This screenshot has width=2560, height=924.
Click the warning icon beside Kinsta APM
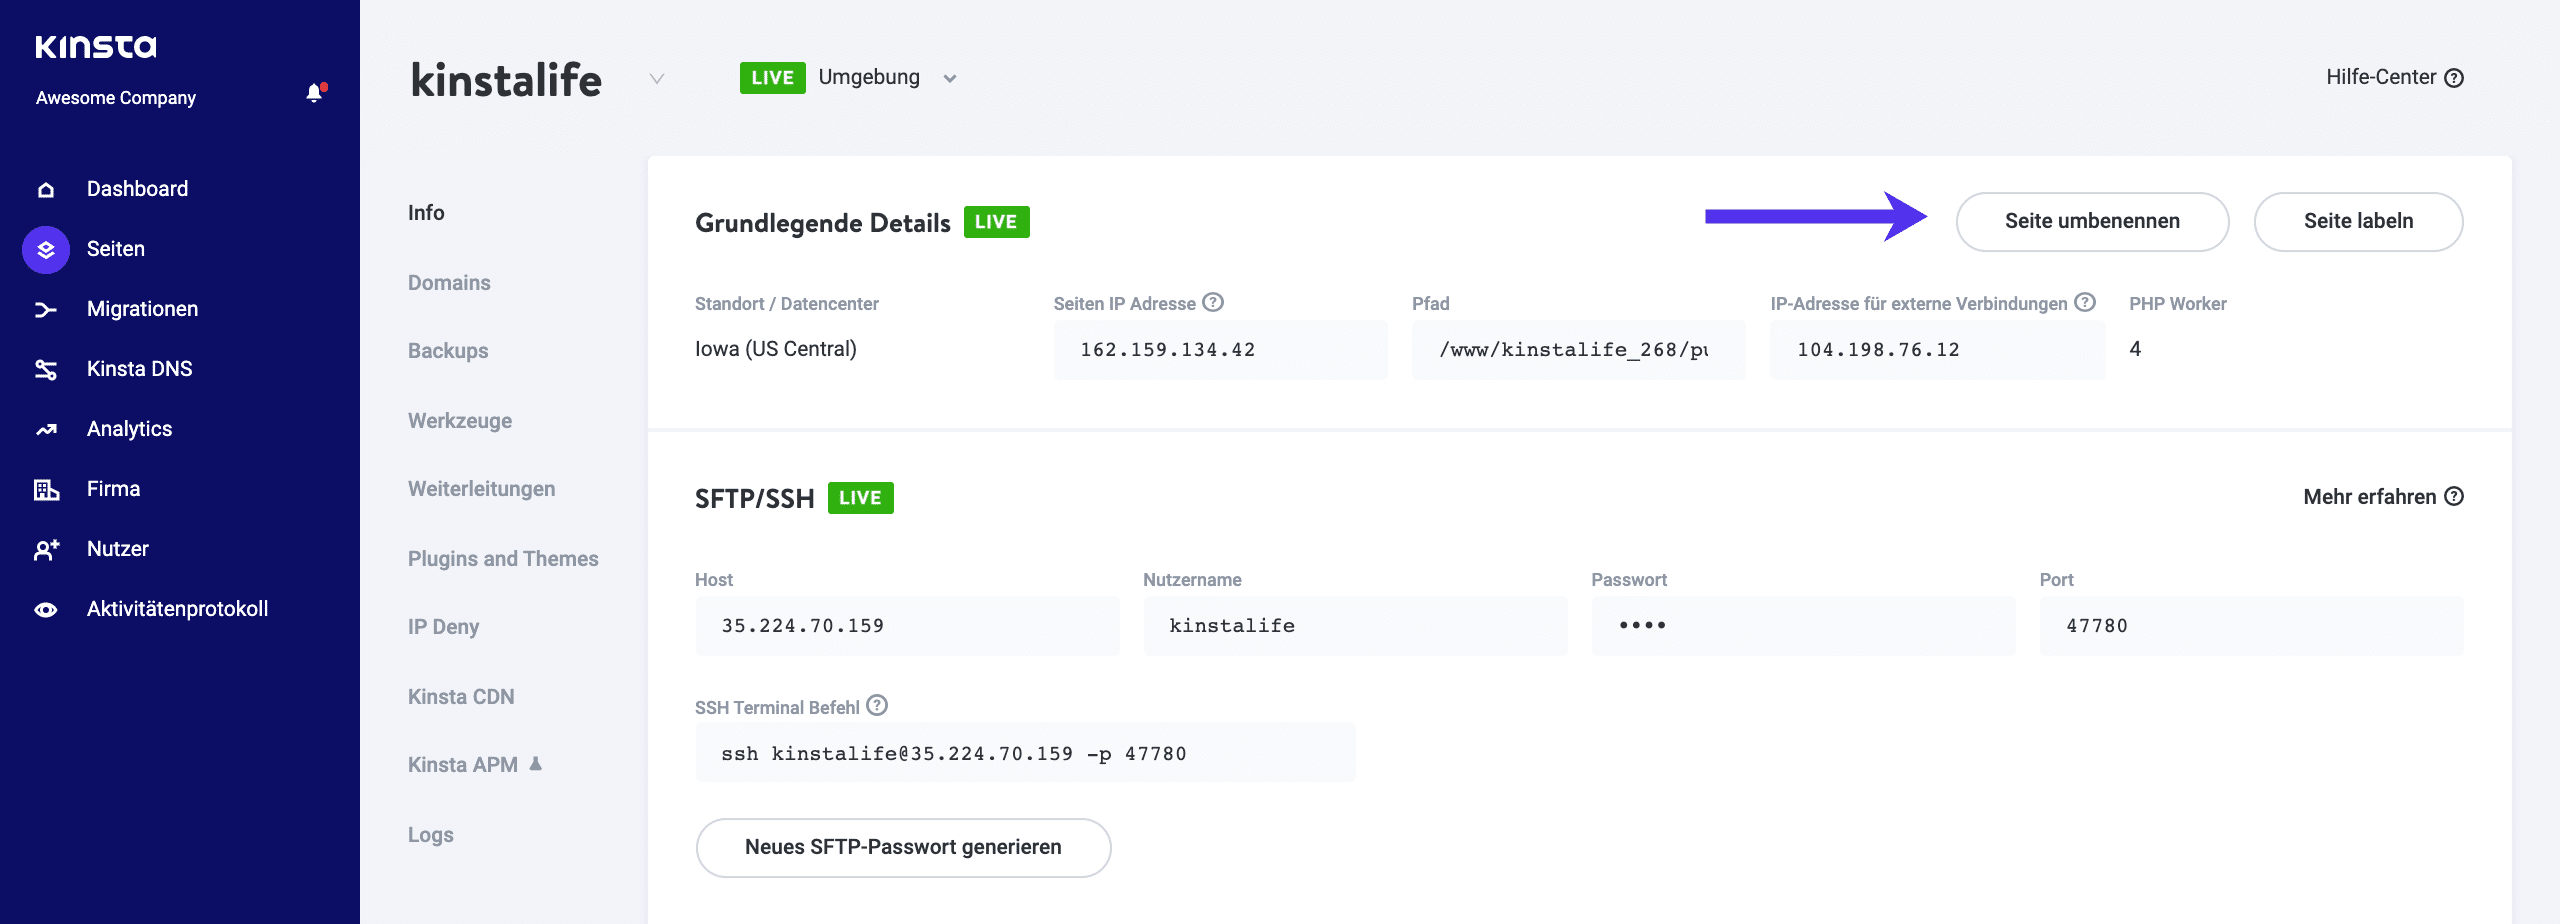point(536,764)
